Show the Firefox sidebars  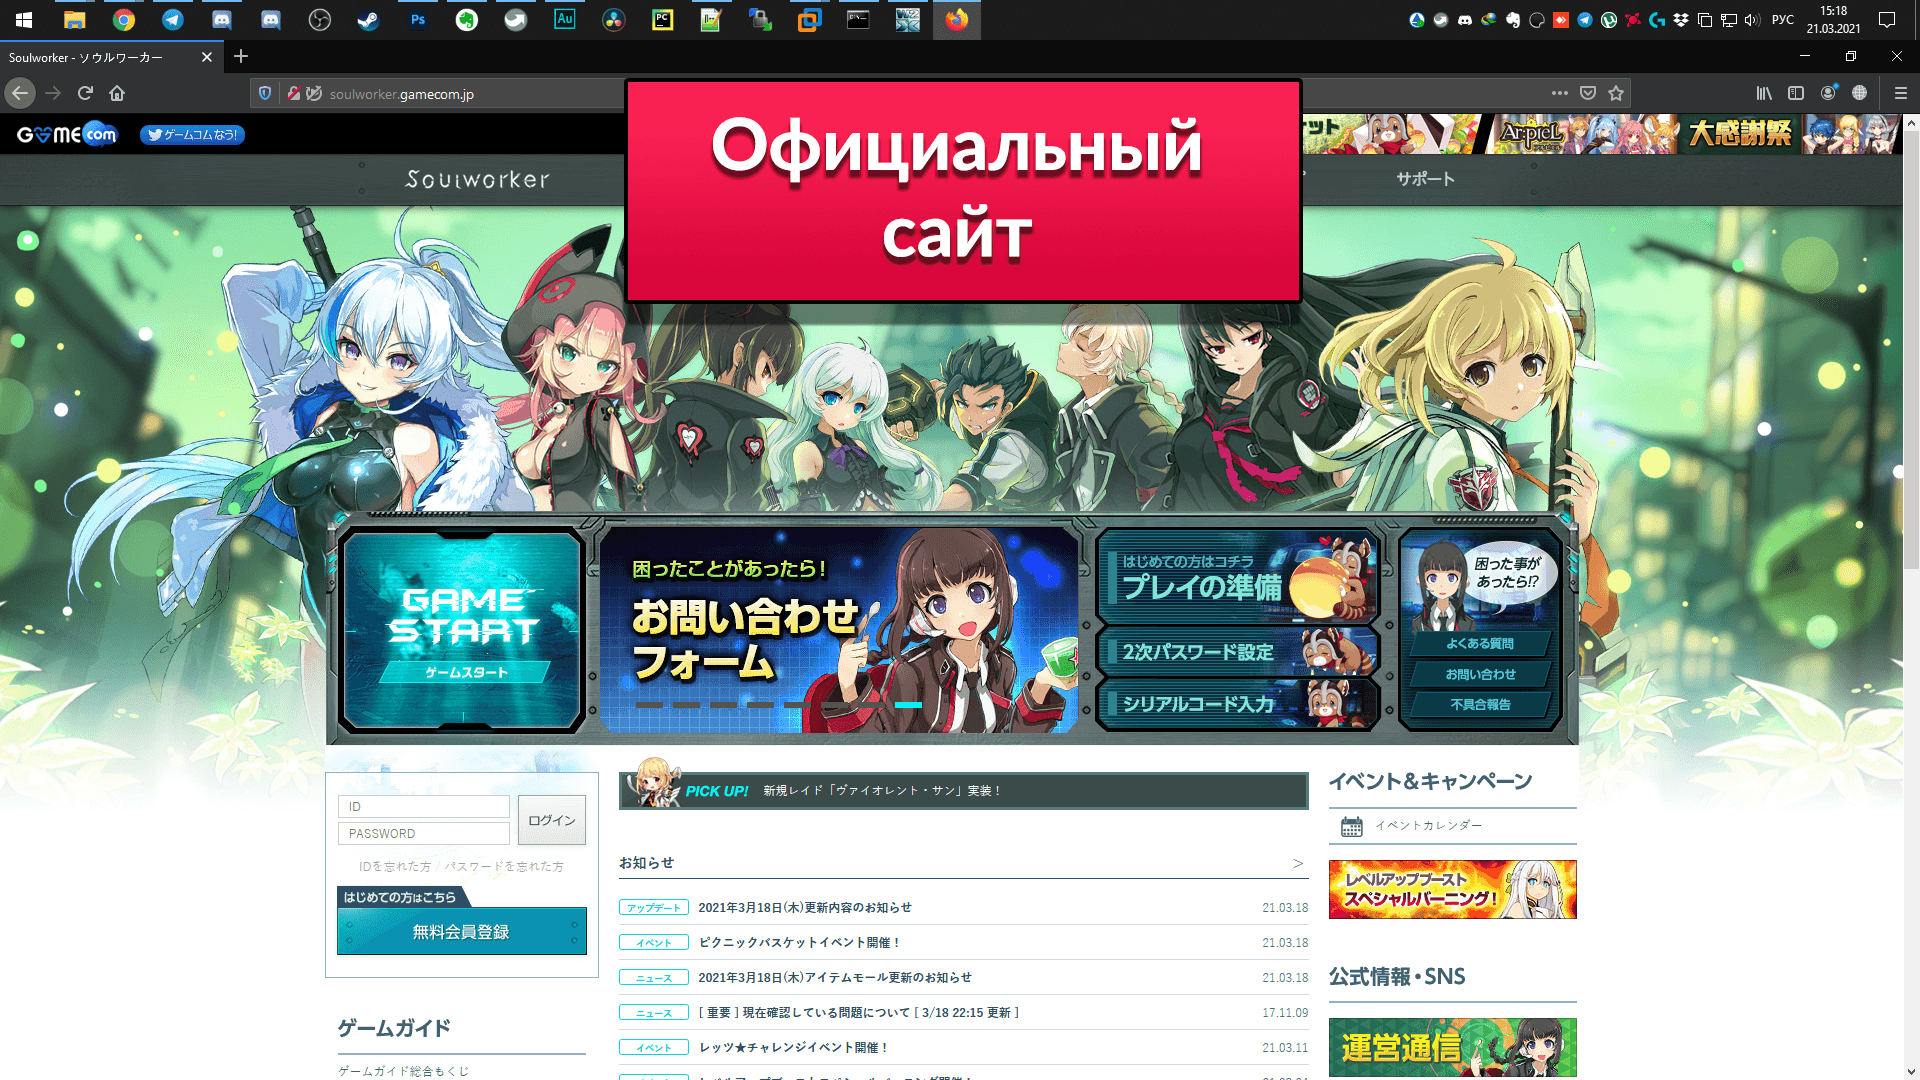click(1796, 93)
